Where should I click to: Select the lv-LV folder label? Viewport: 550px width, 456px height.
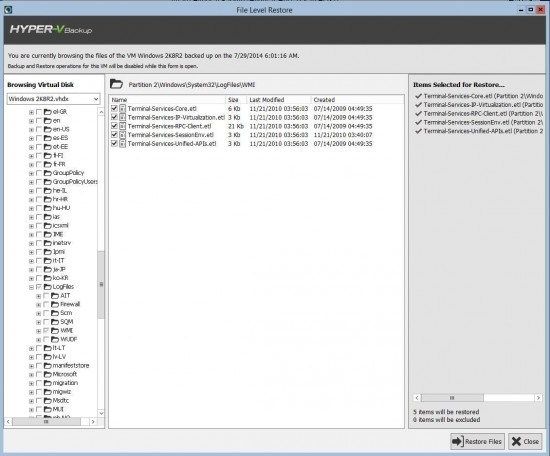pyautogui.click(x=59, y=357)
